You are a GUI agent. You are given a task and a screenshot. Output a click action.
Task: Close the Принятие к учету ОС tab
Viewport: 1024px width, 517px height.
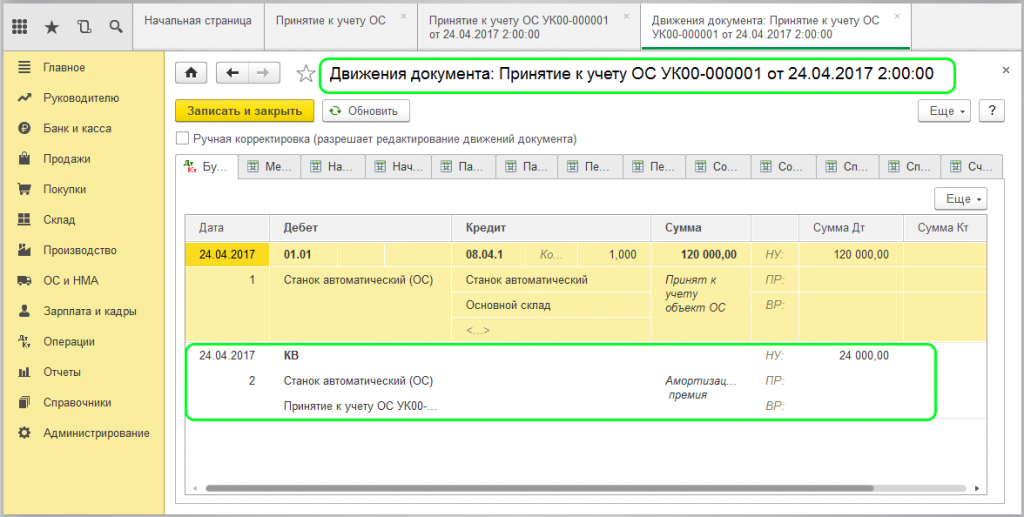click(x=403, y=17)
